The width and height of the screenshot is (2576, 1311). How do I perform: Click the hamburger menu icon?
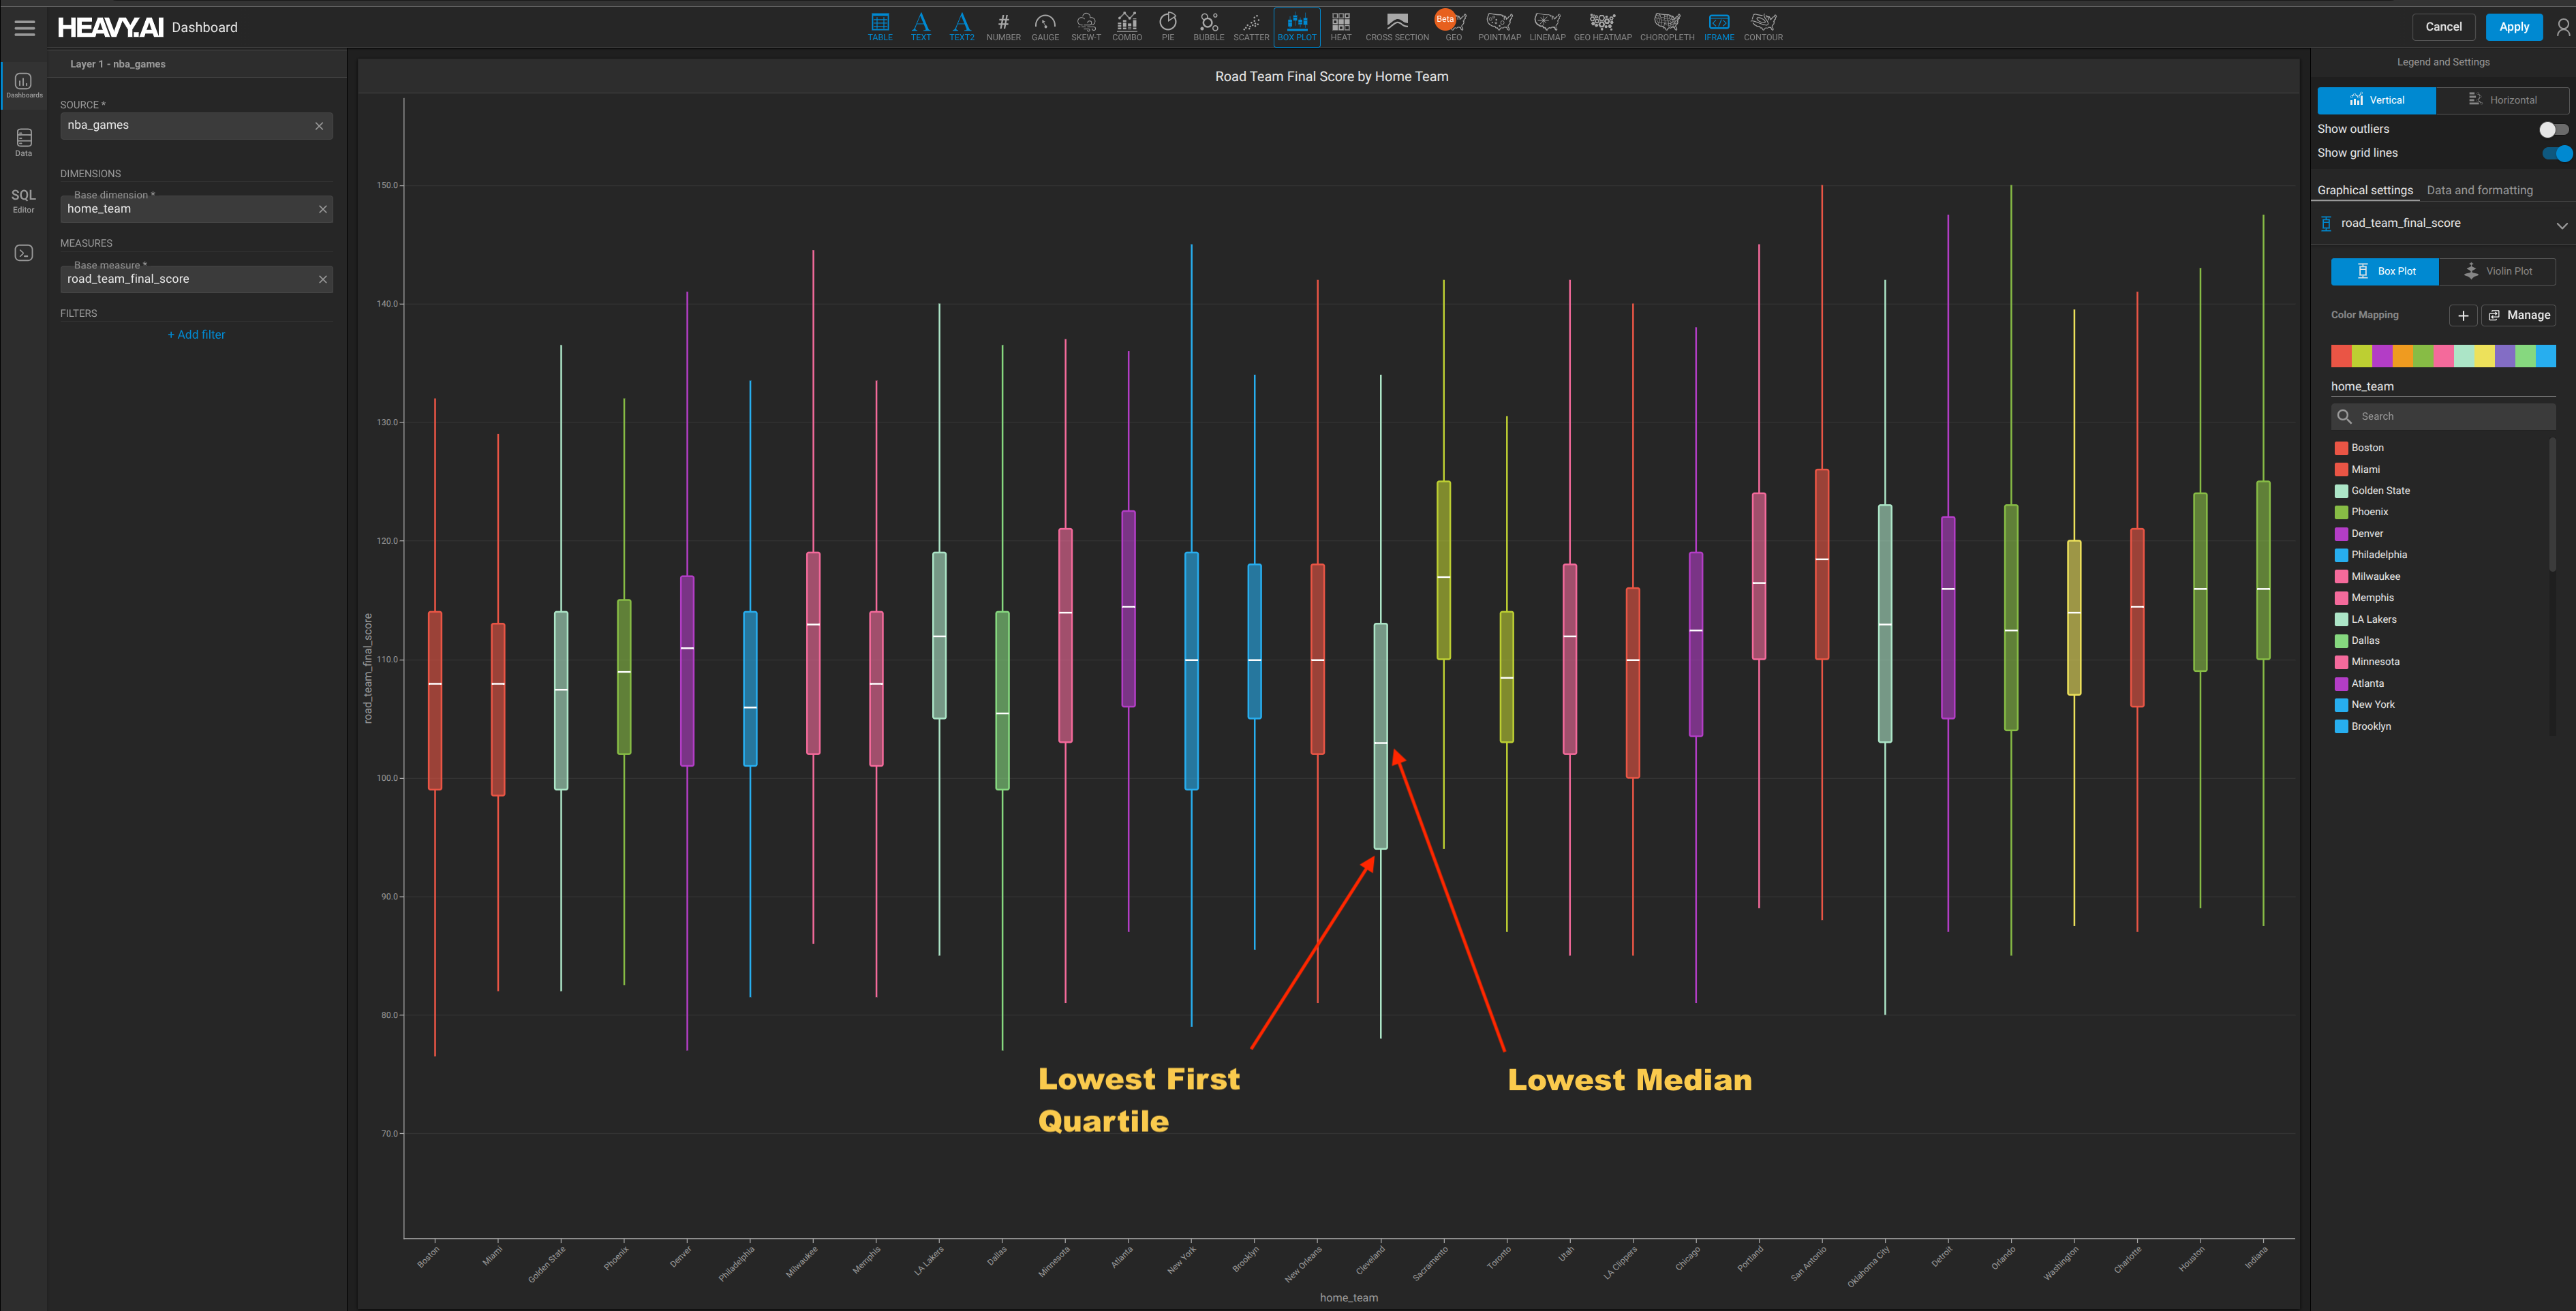pos(25,28)
